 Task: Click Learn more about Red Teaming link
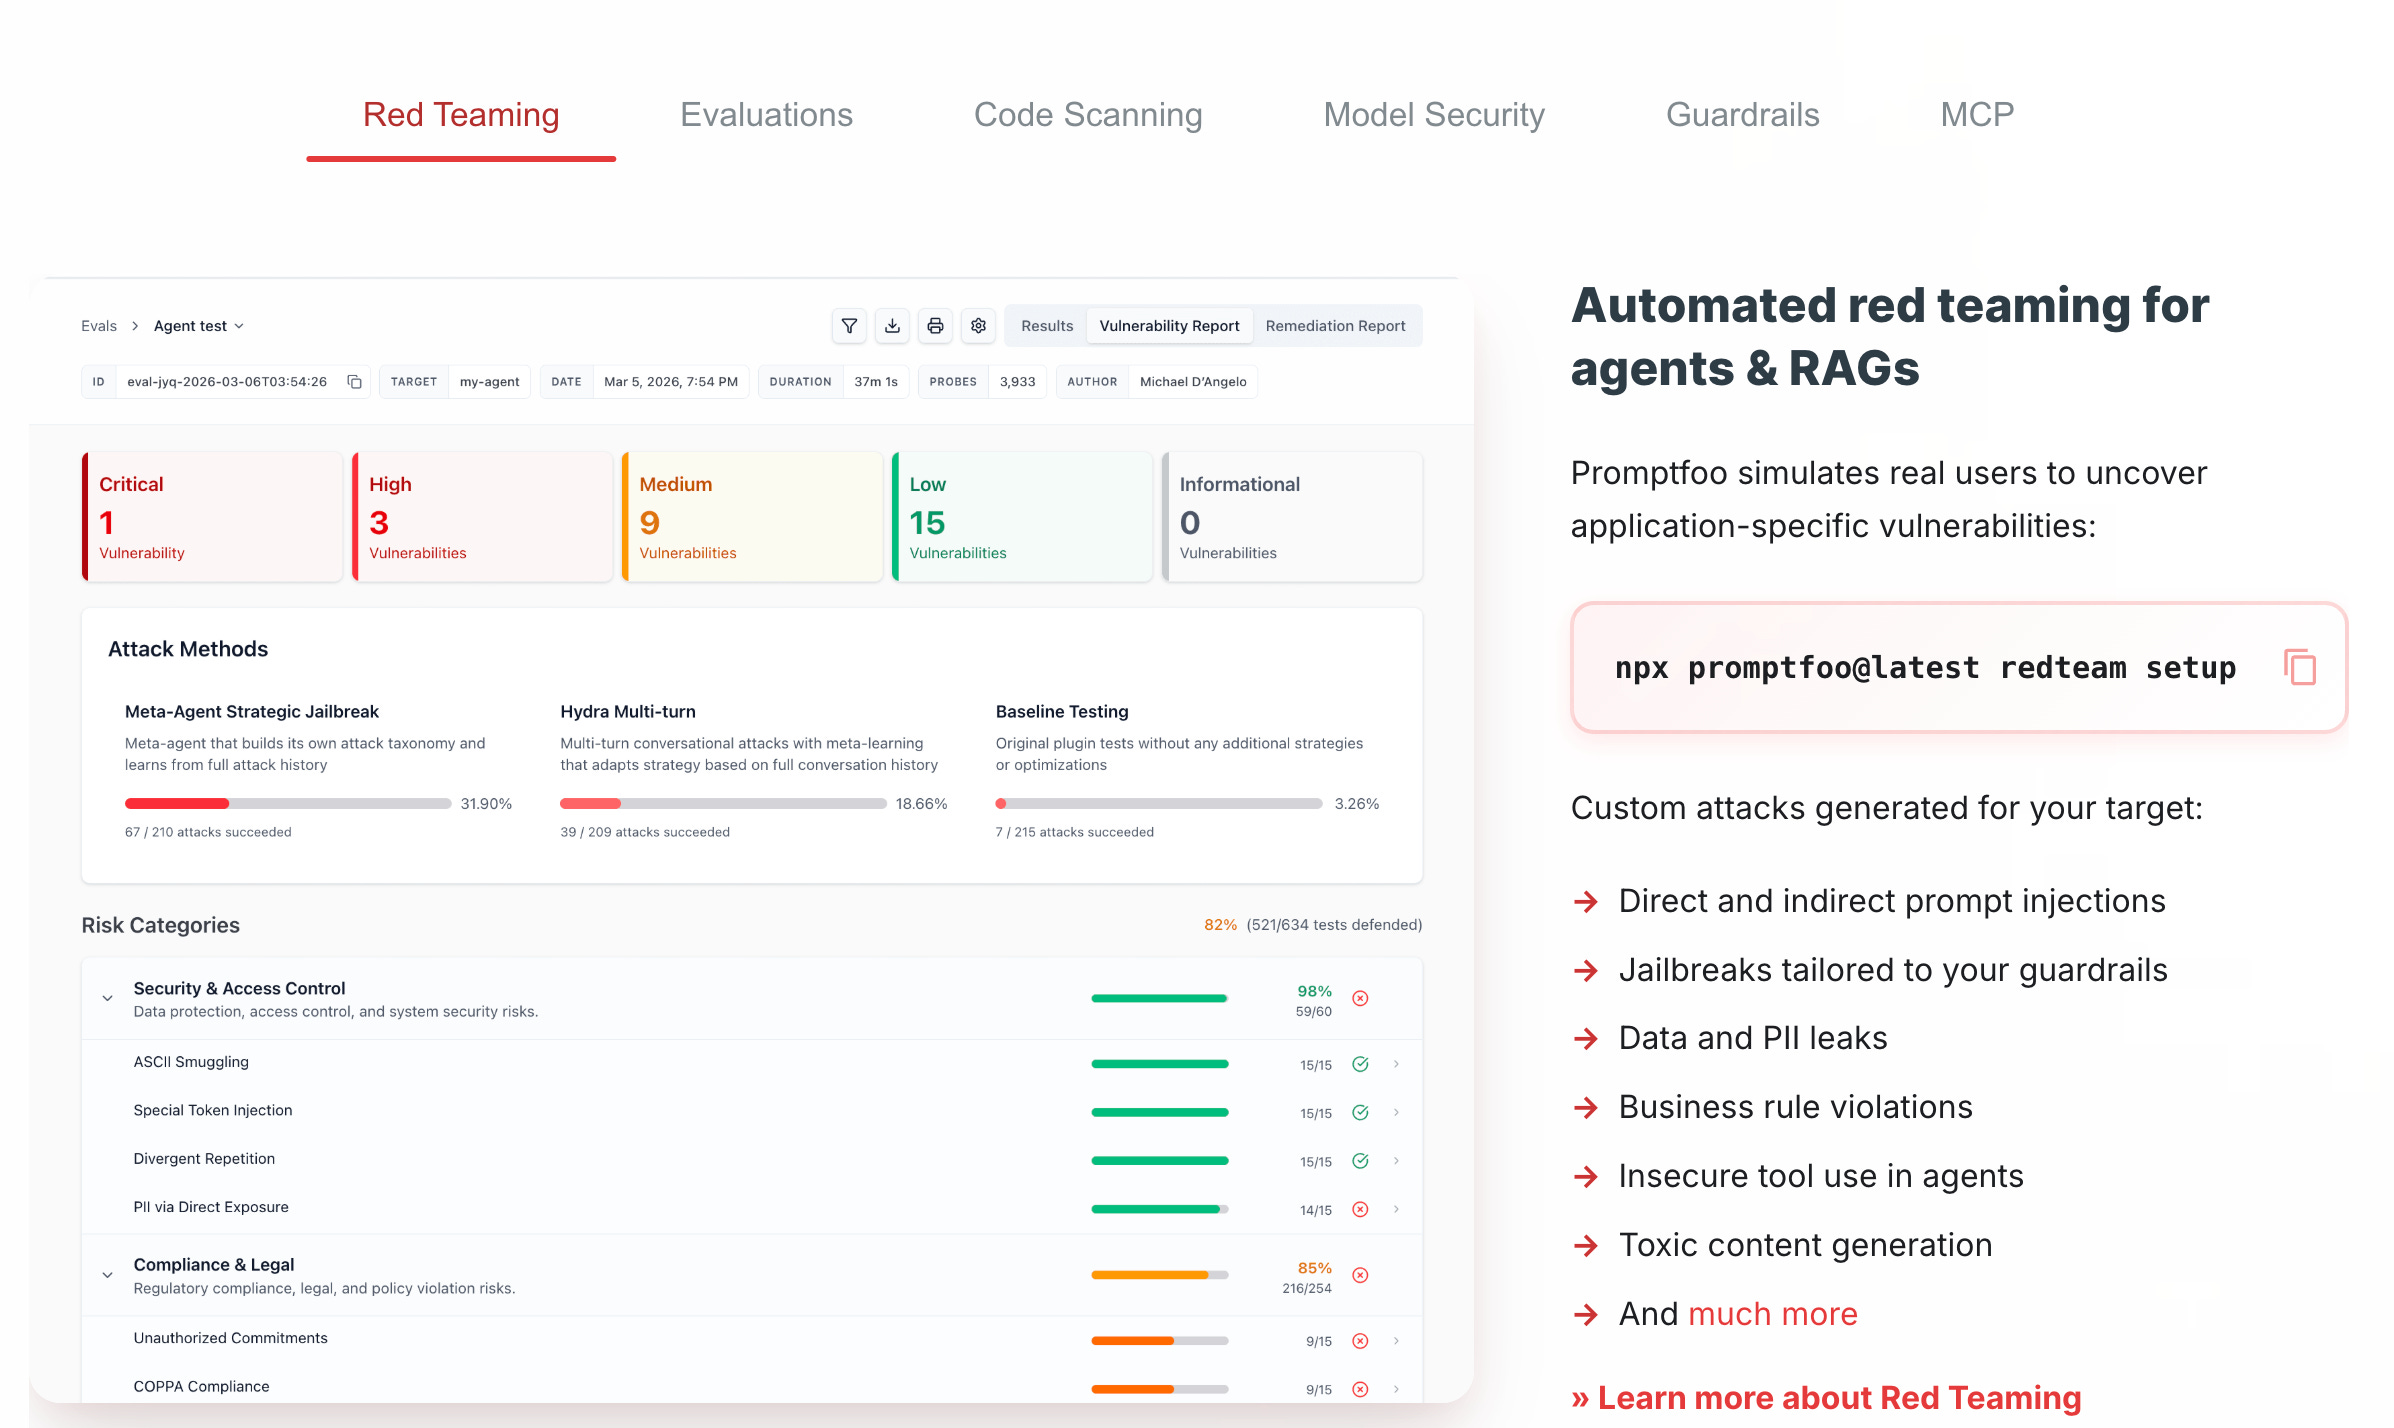pyautogui.click(x=1826, y=1397)
